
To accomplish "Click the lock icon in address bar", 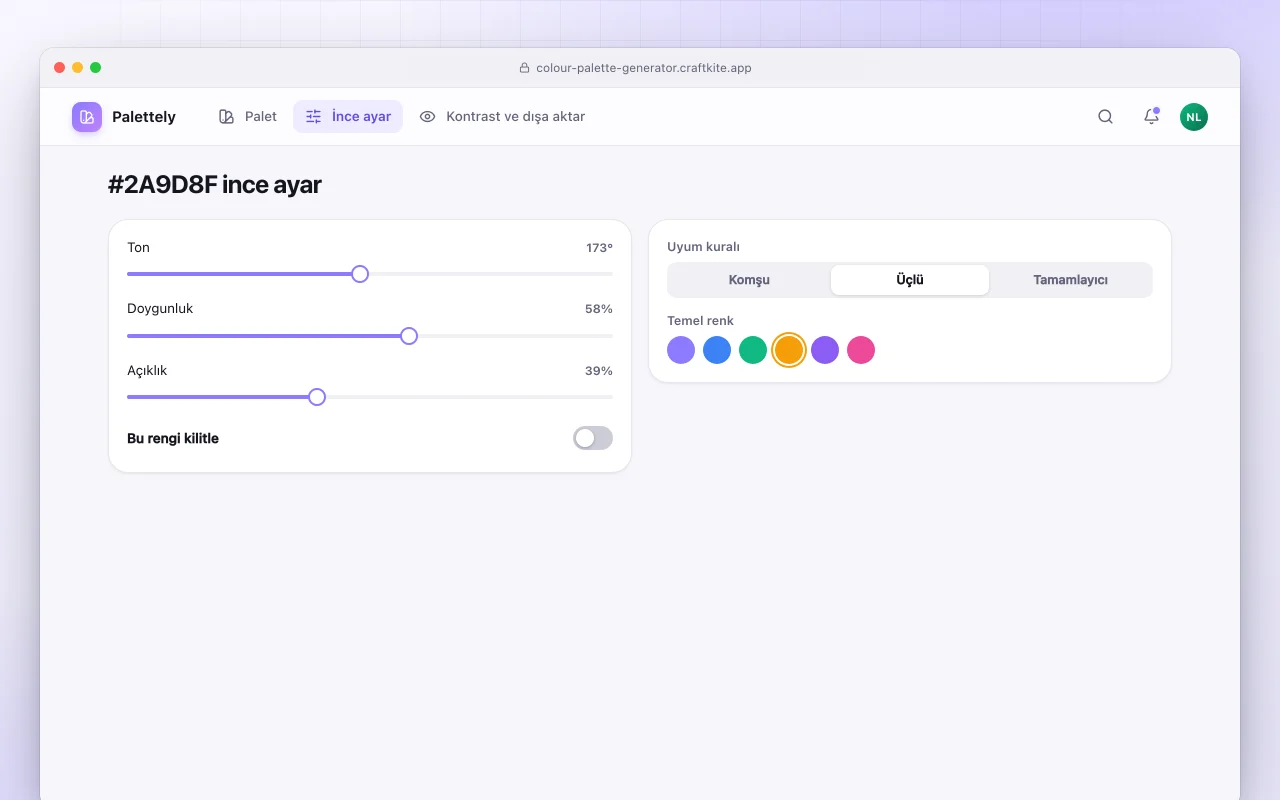I will [x=524, y=68].
